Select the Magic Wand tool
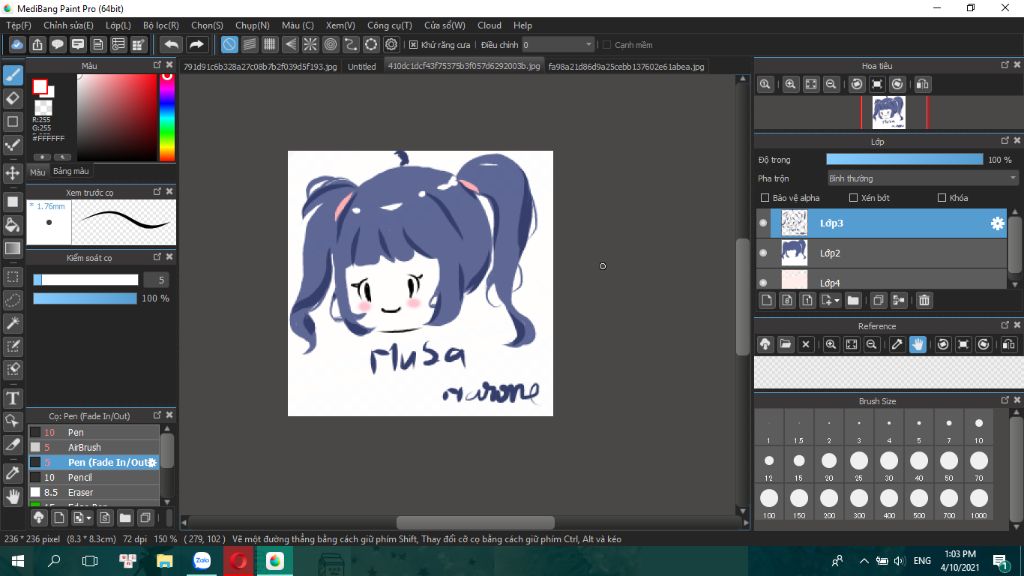The height and width of the screenshot is (576, 1024). point(13,323)
